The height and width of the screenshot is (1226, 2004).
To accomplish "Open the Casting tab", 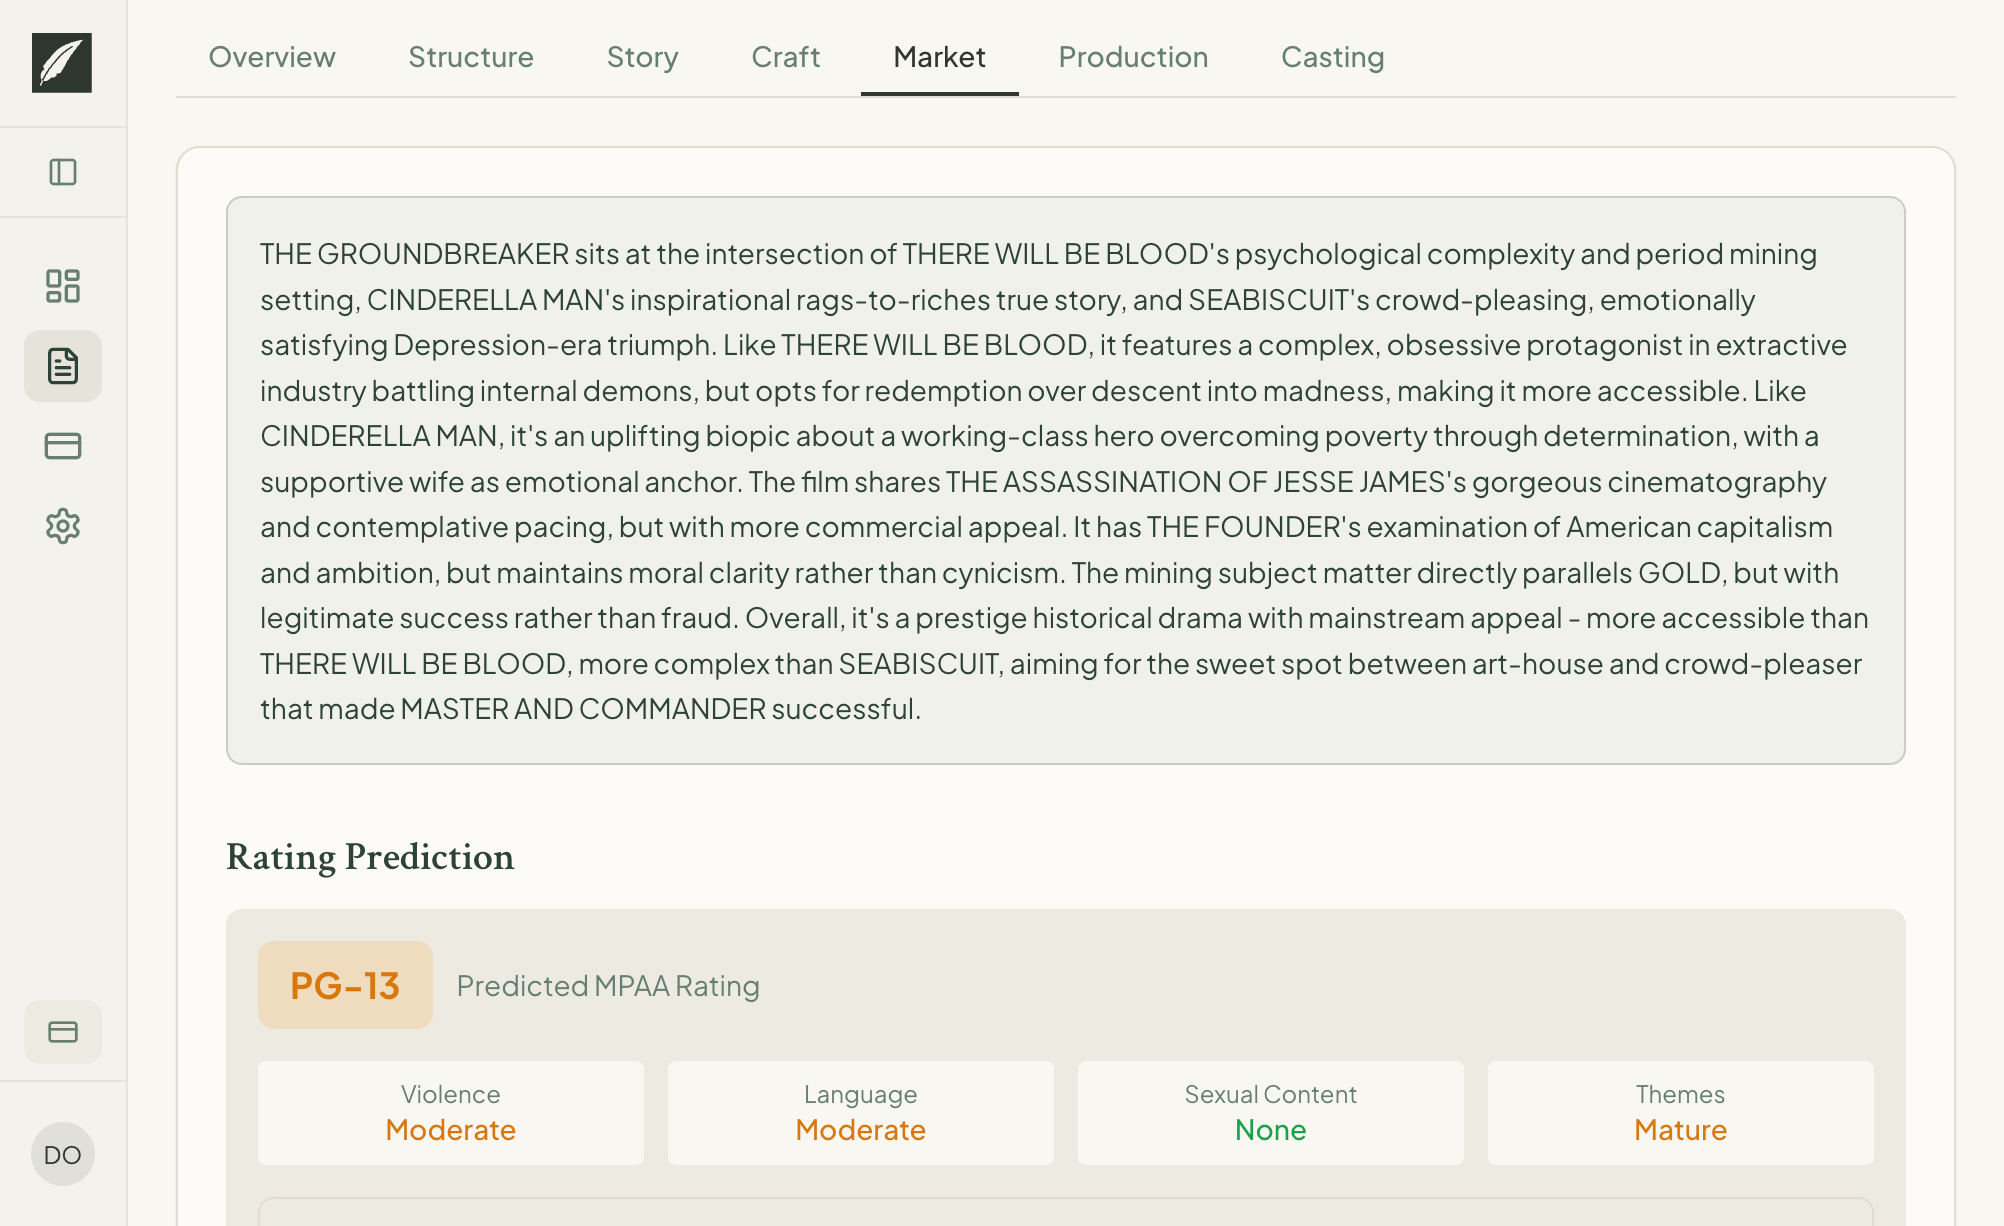I will tap(1332, 57).
